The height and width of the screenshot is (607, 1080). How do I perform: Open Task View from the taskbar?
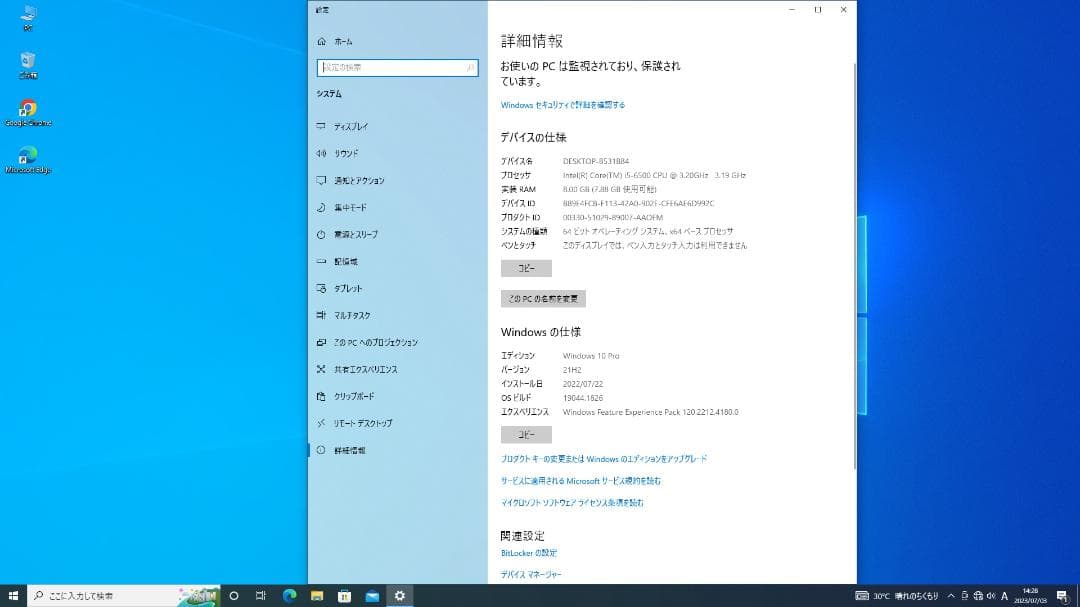[x=260, y=595]
